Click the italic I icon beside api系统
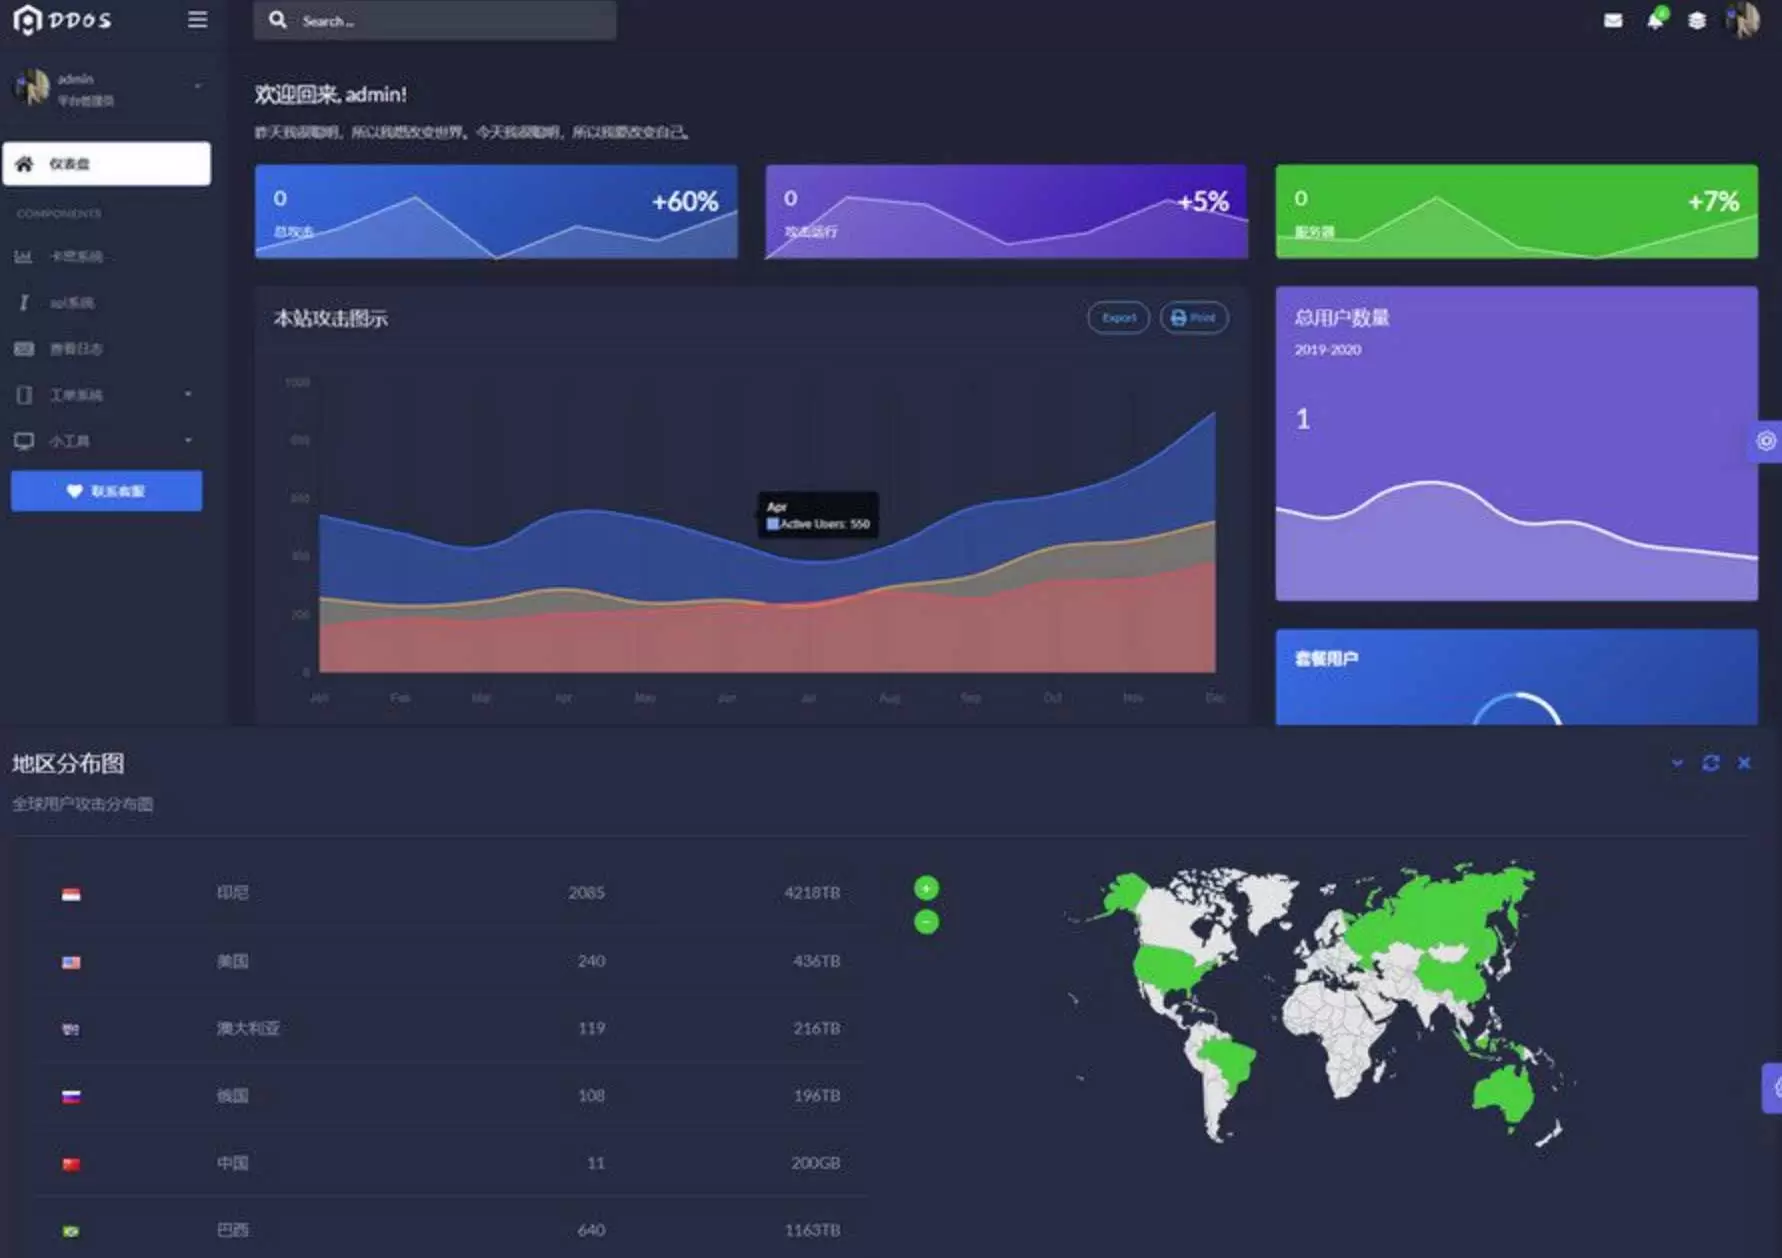 click(x=23, y=303)
